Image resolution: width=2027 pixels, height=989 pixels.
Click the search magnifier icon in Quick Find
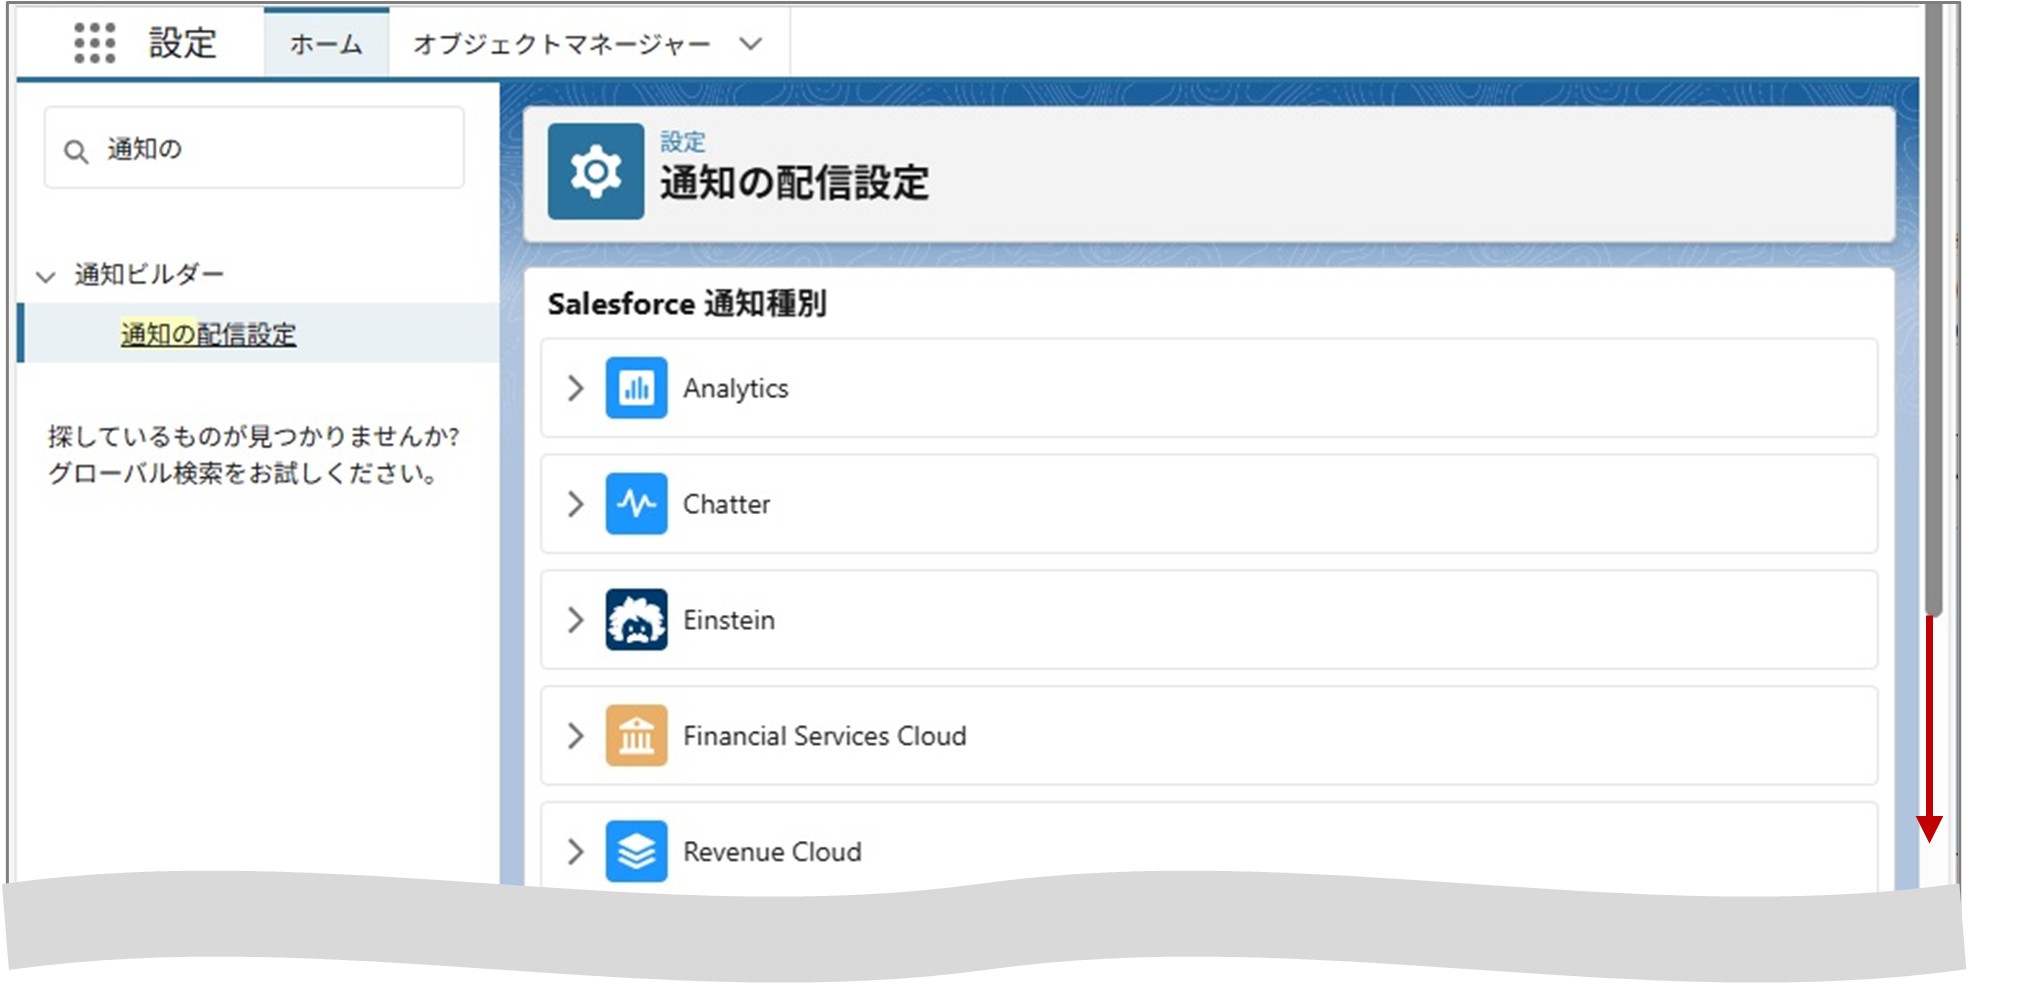coord(78,150)
